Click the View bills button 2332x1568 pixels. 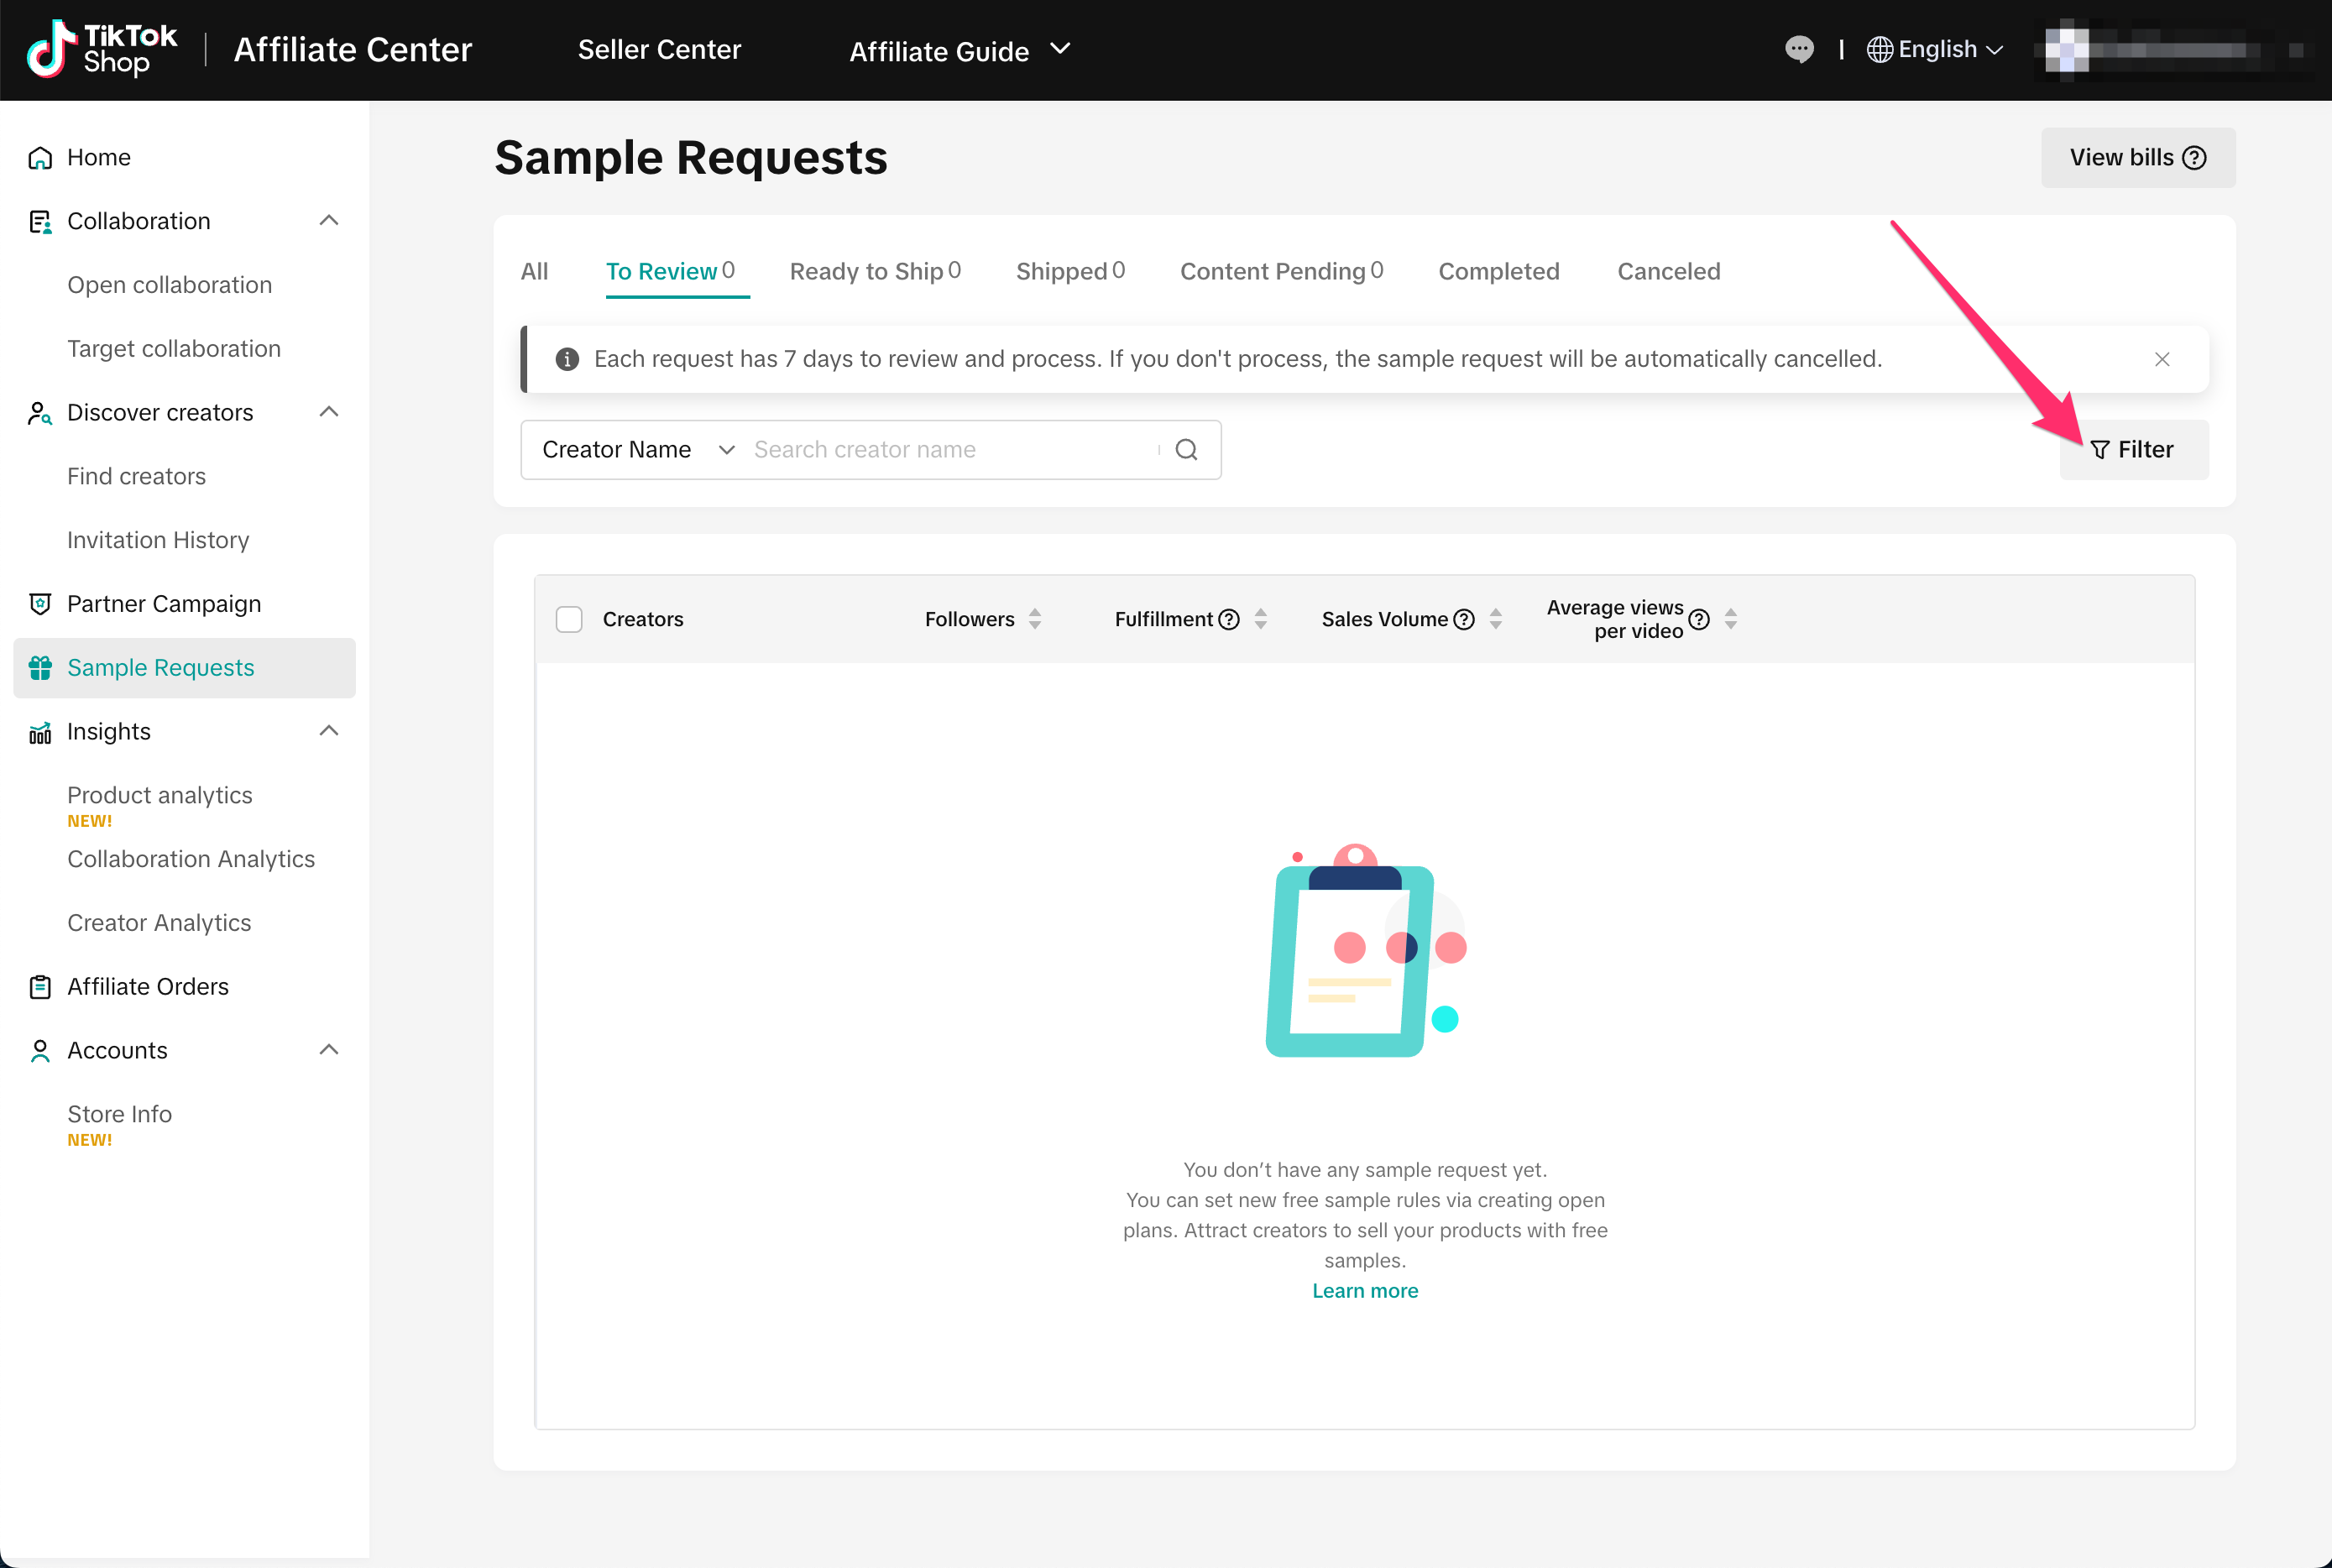pyautogui.click(x=2137, y=157)
